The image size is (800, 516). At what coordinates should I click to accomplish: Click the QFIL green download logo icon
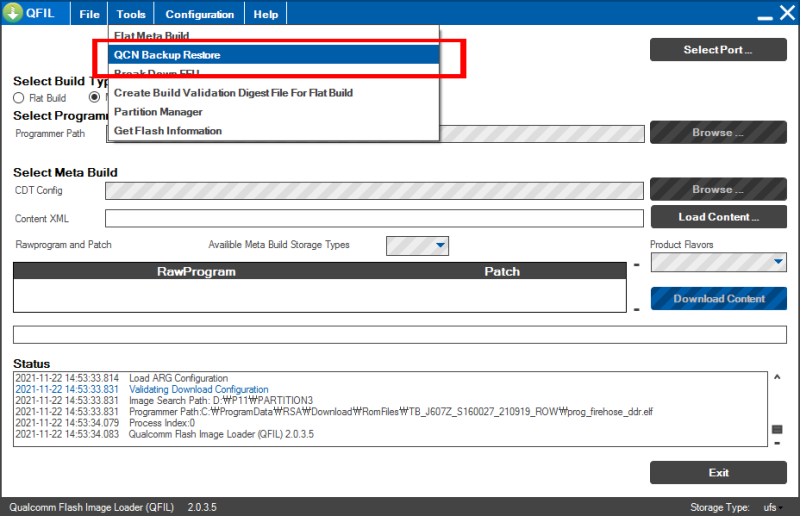pyautogui.click(x=12, y=12)
